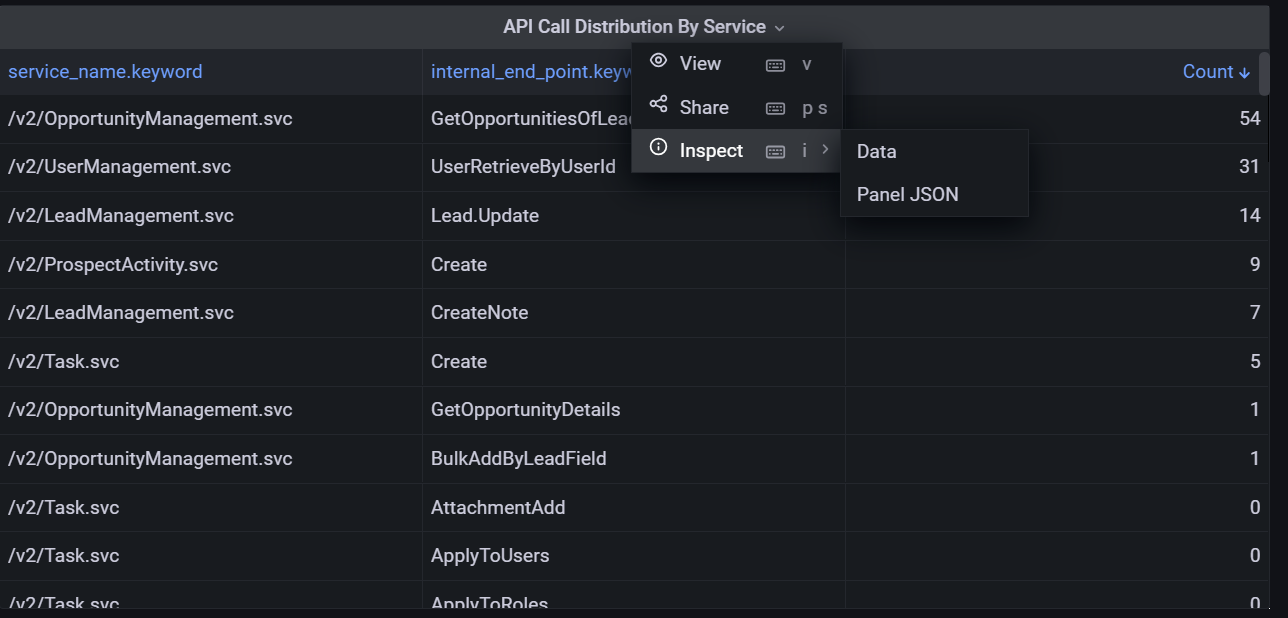Click the Inspect info circle icon
Screen dimensions: 1288x618
(x=658, y=149)
